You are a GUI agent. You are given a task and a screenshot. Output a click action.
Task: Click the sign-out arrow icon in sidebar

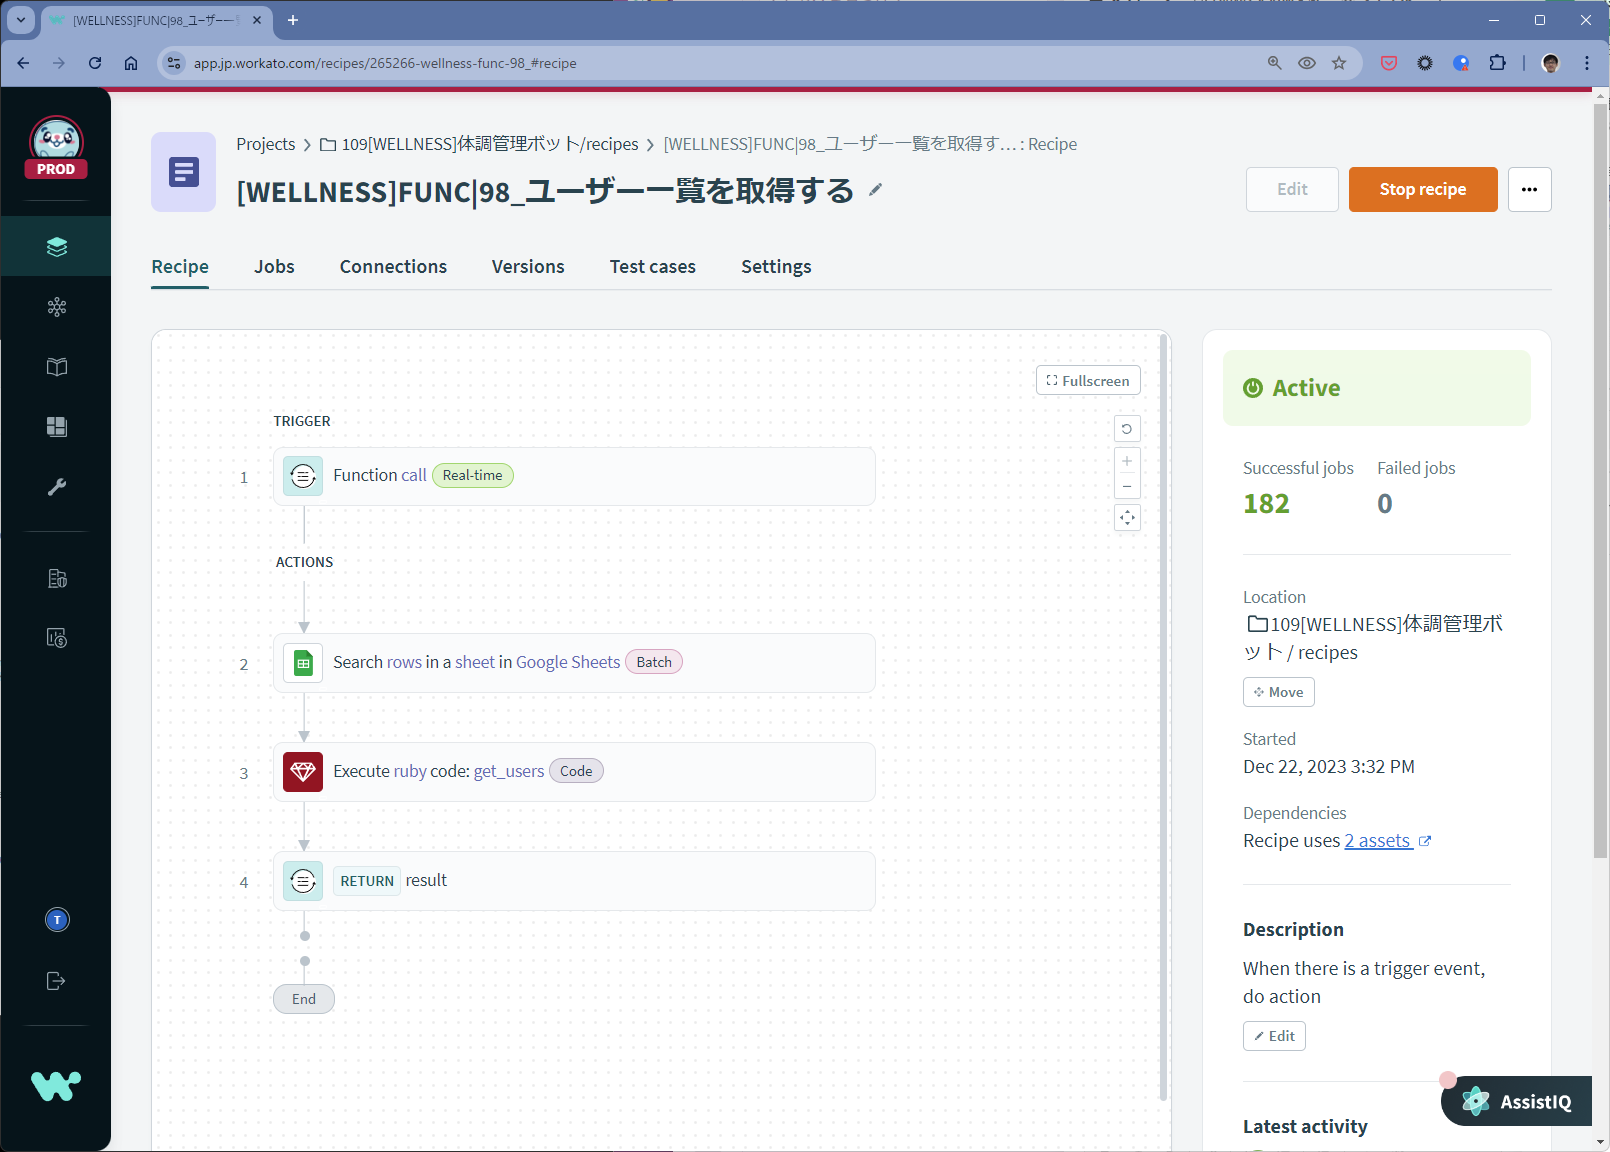click(57, 981)
